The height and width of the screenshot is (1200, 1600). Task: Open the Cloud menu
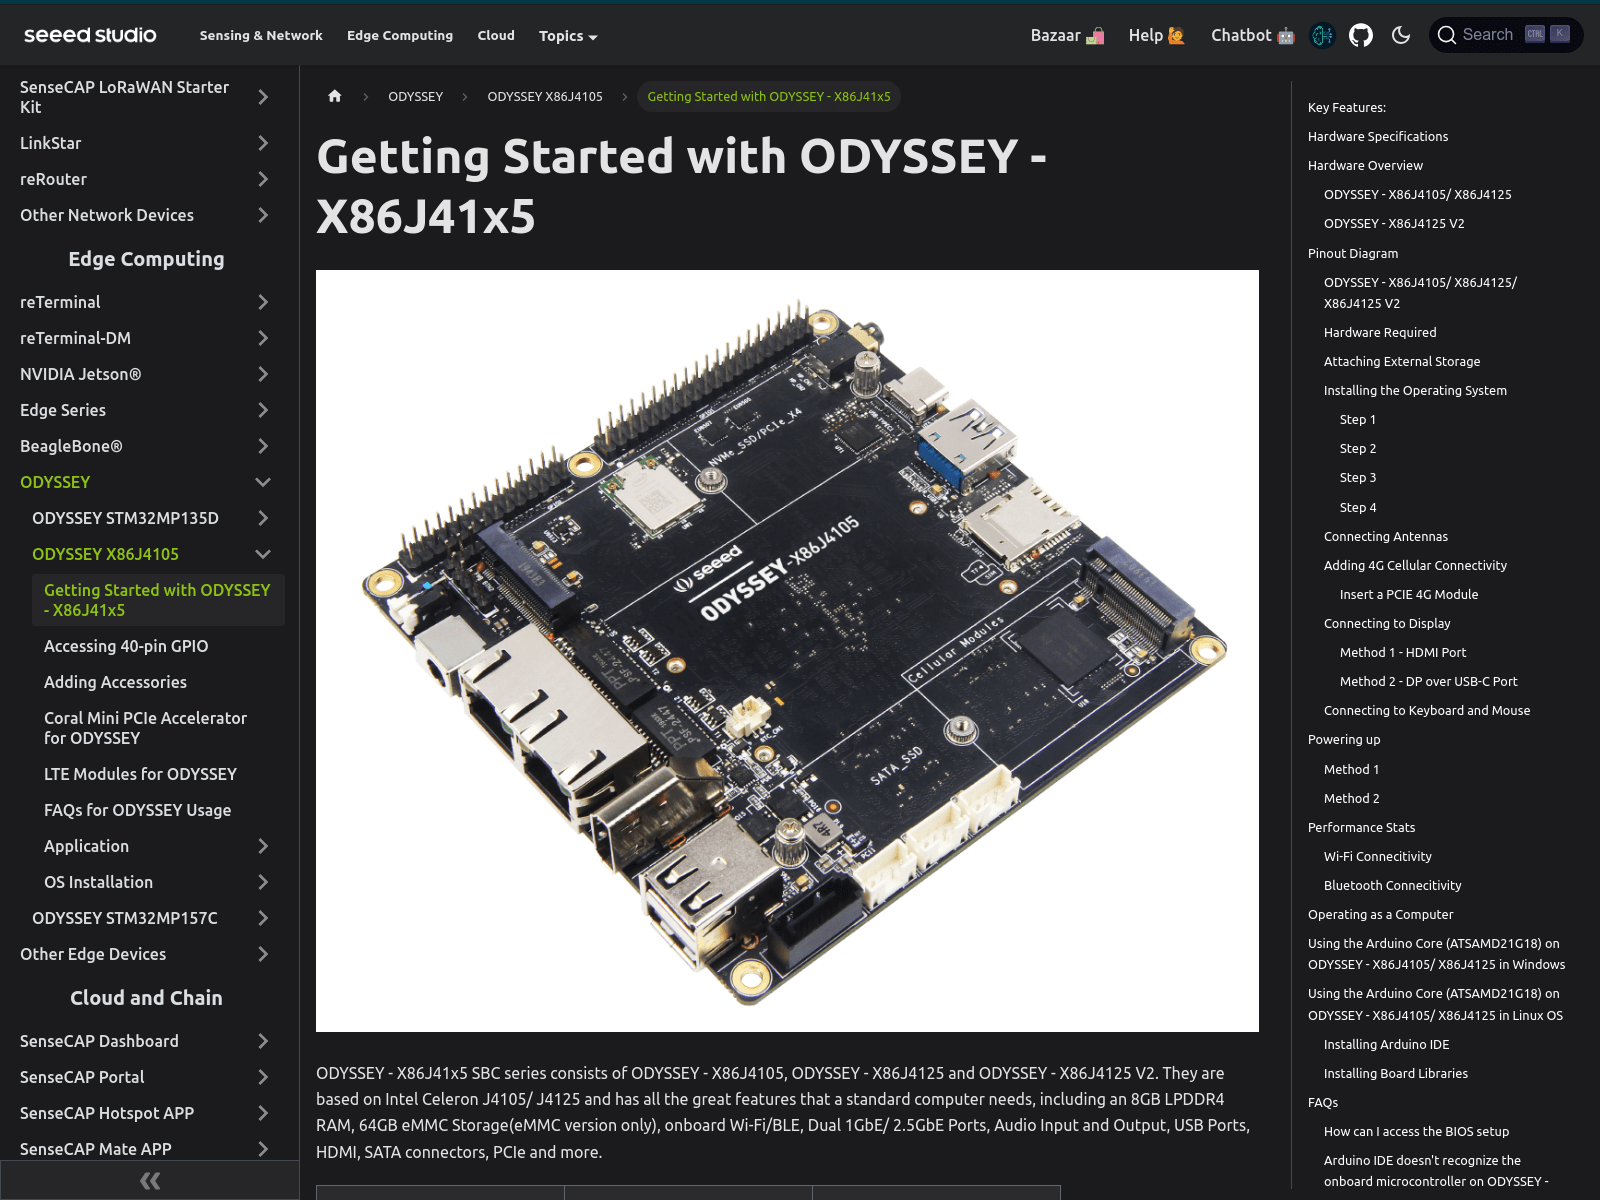click(x=496, y=35)
